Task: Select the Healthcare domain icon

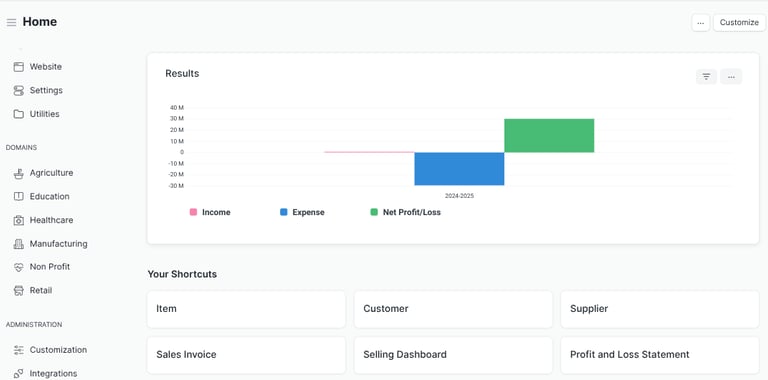Action: (x=19, y=220)
